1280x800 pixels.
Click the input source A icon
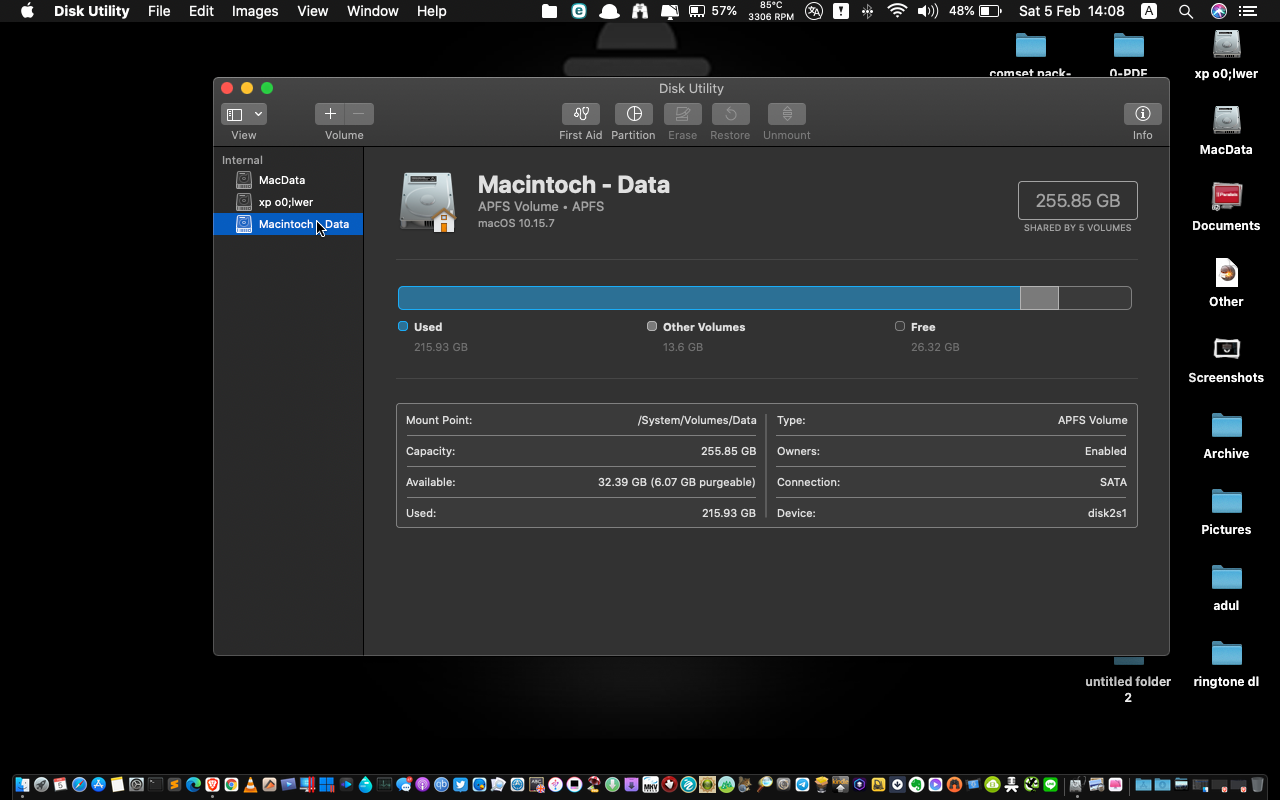click(x=1149, y=11)
